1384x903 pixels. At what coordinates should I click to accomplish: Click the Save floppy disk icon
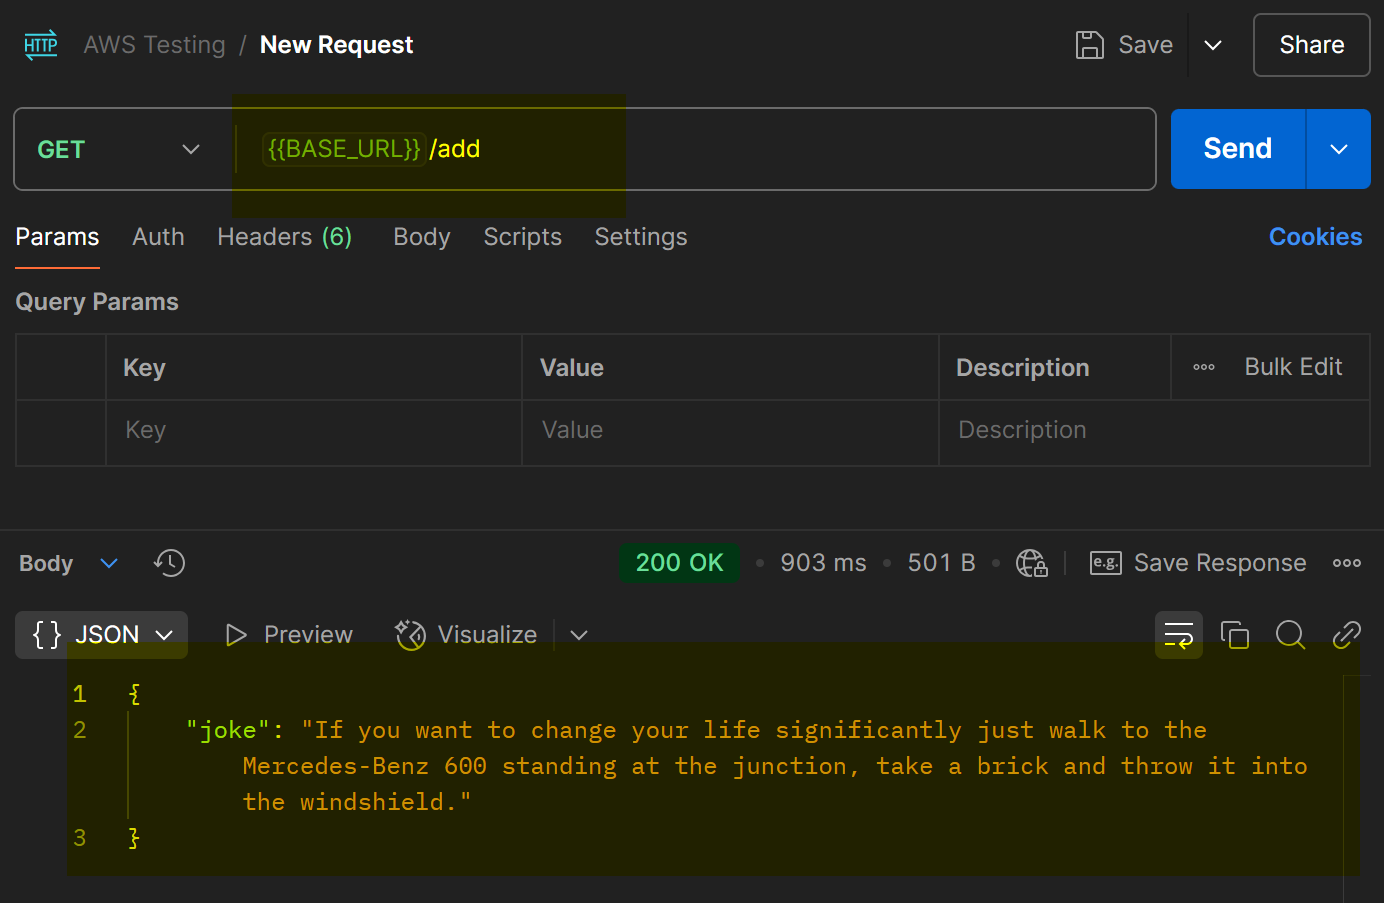tap(1089, 45)
